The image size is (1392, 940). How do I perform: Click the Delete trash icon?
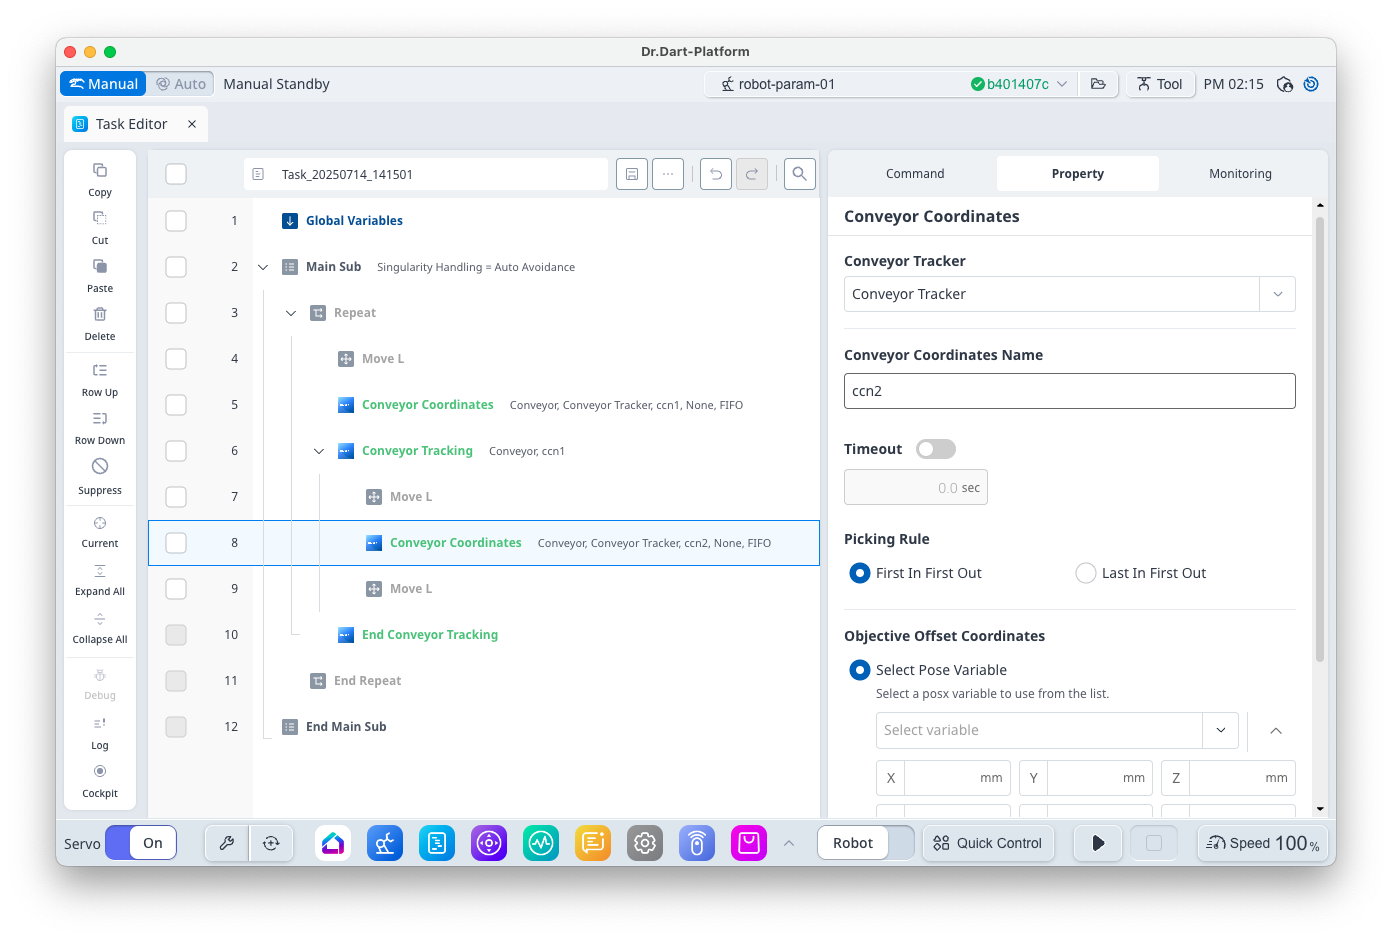(x=100, y=315)
